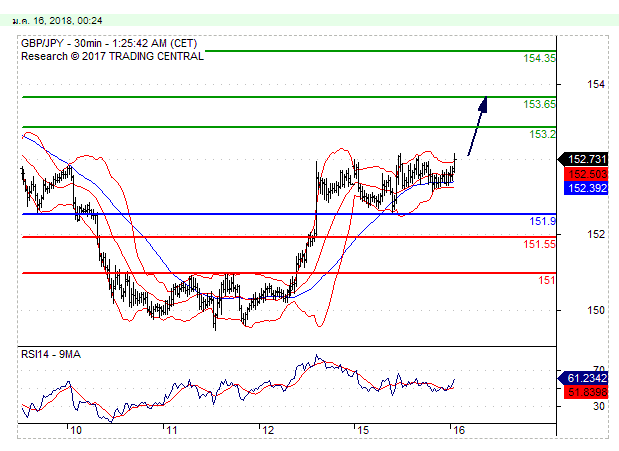Click the date header 16, 2018, 00:24
619x451 pixels.
click(x=58, y=21)
